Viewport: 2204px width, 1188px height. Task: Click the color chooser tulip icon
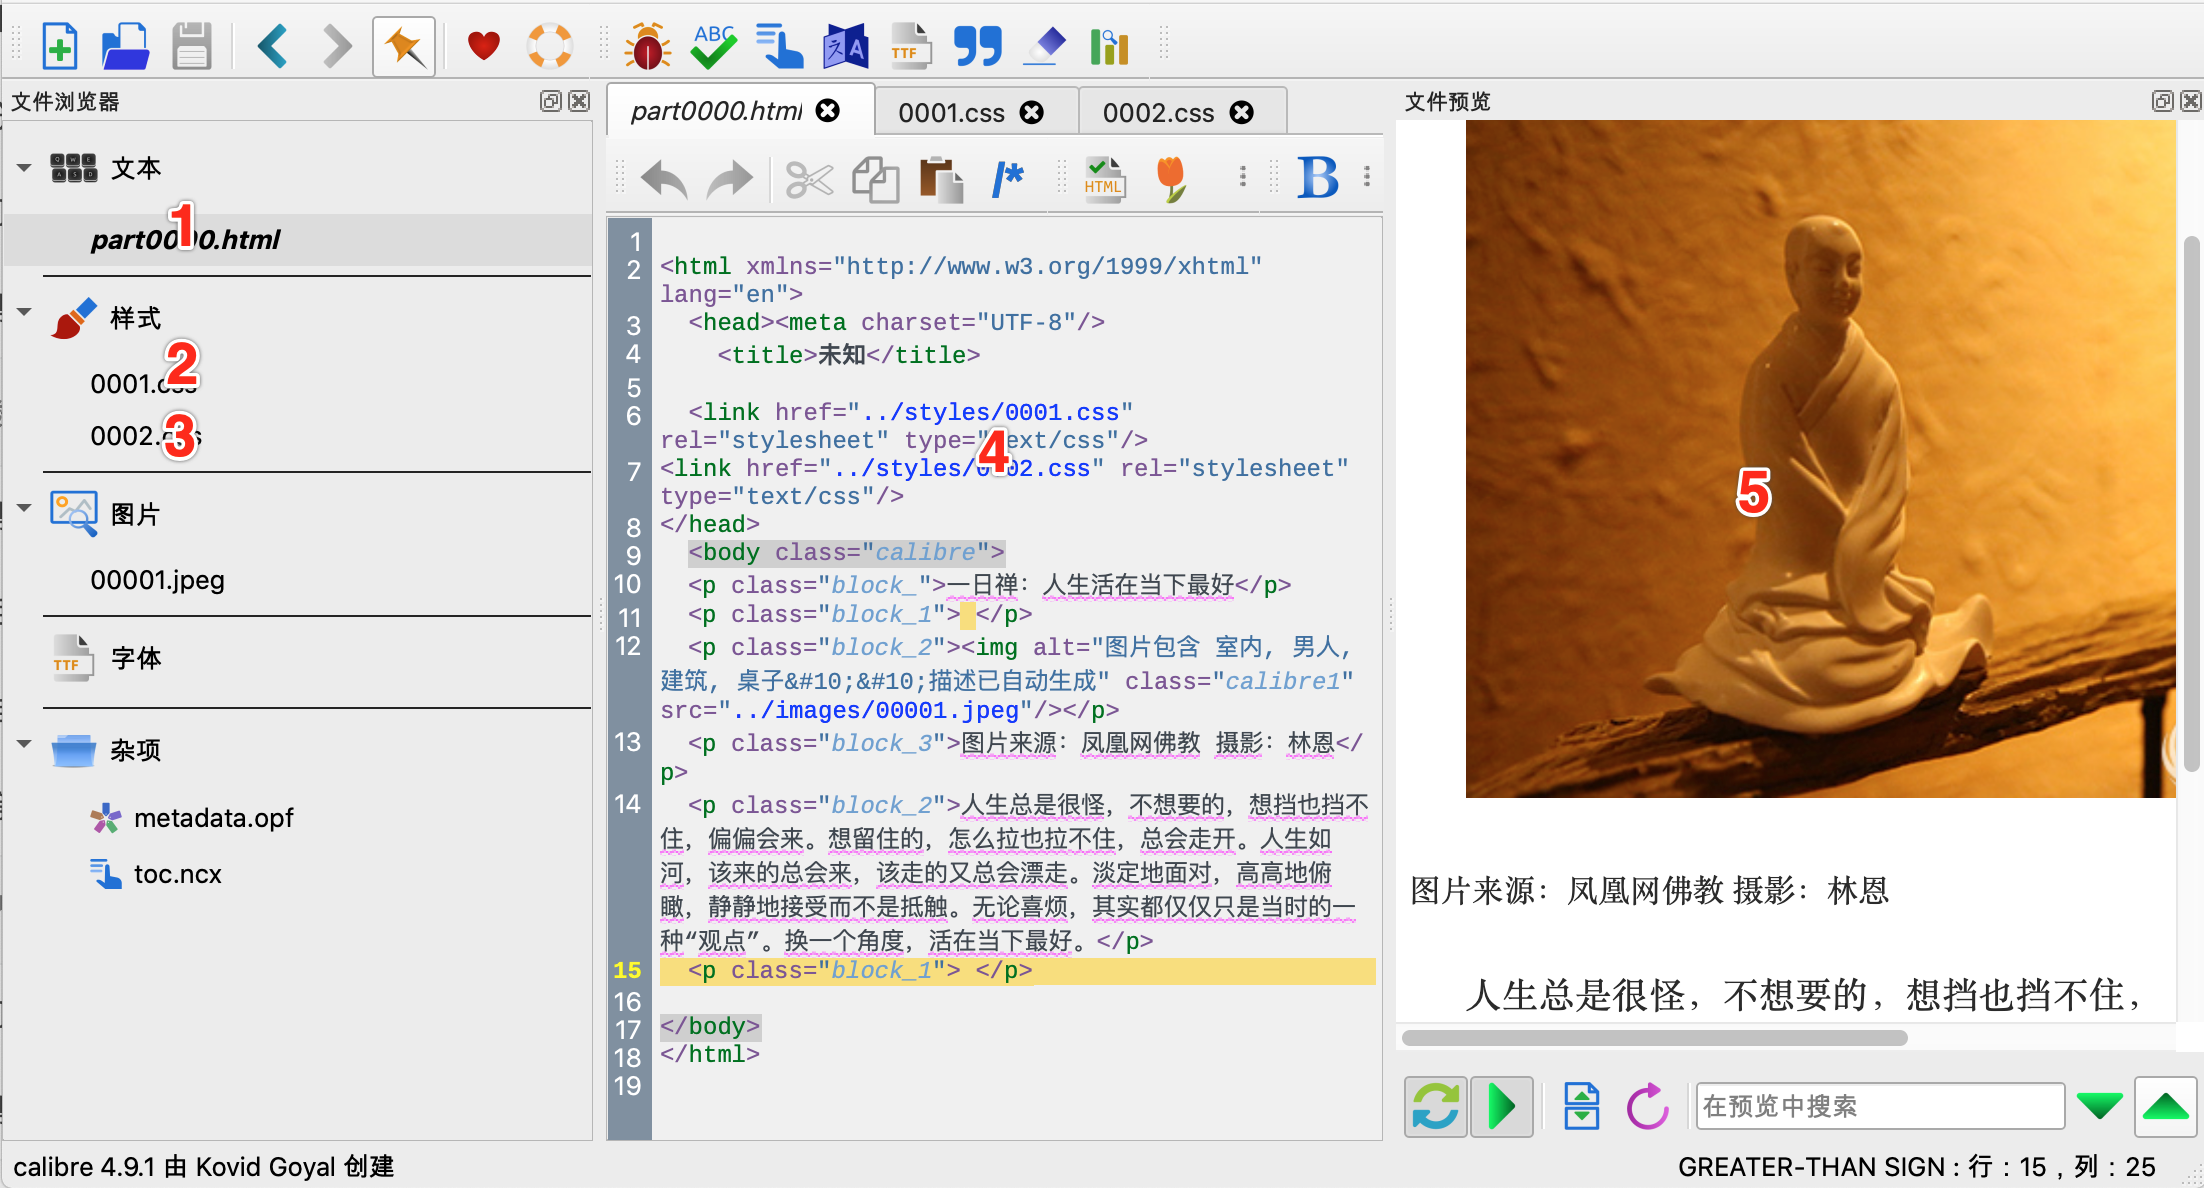[1171, 179]
